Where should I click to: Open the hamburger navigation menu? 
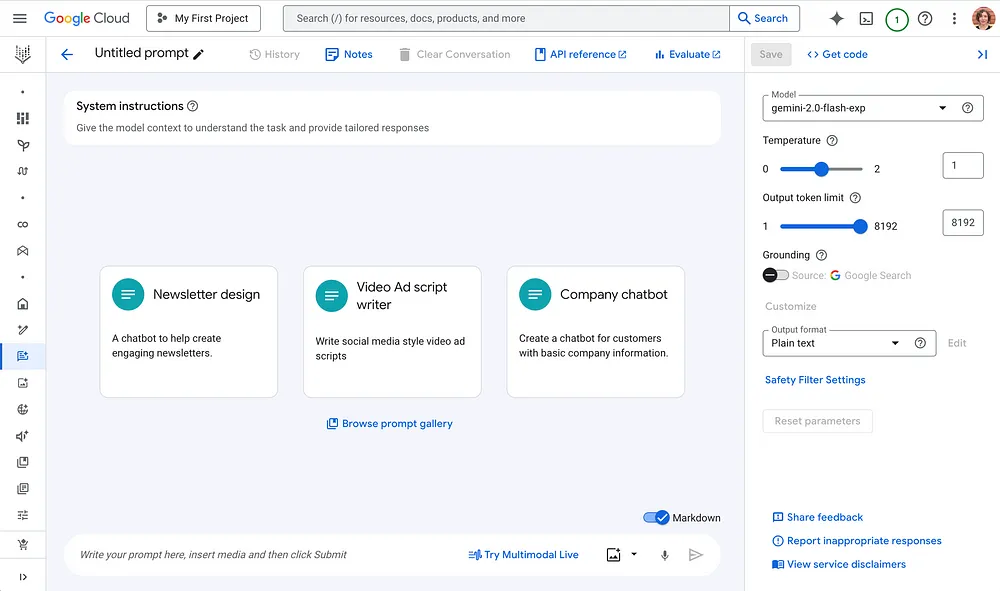(20, 18)
